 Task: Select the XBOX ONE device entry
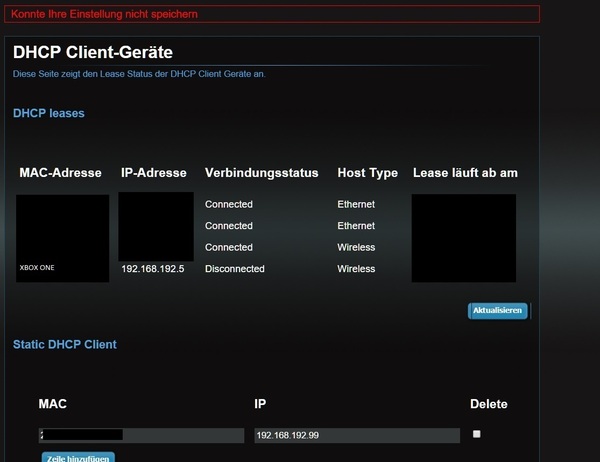click(x=39, y=269)
